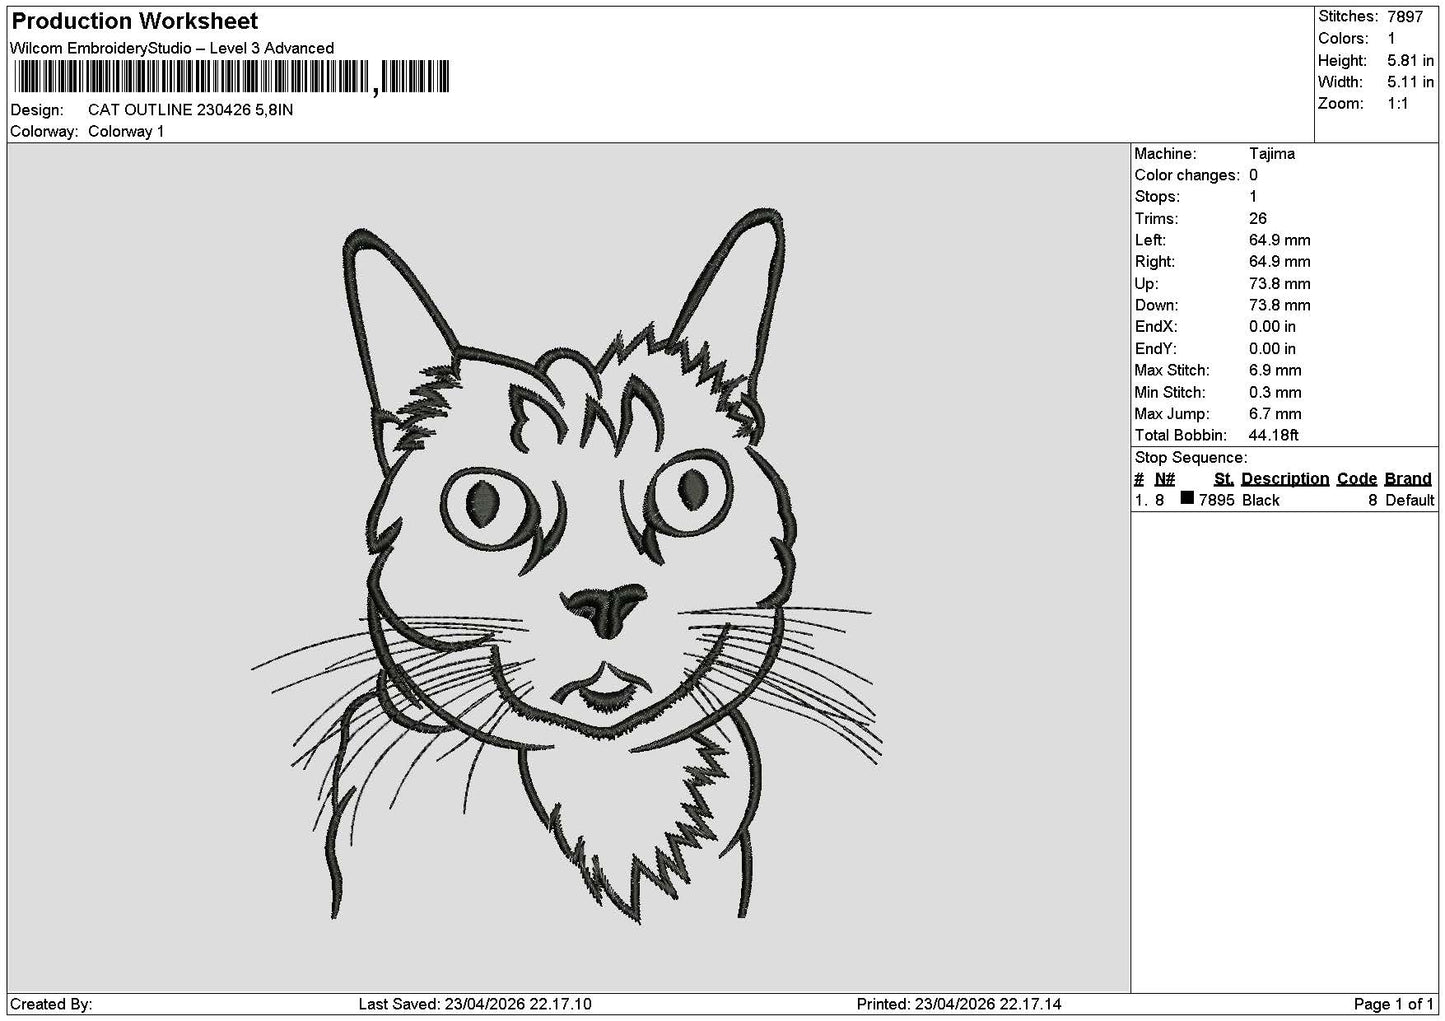Click the EndY value "0.00 in"
This screenshot has width=1445, height=1021.
tap(1273, 349)
